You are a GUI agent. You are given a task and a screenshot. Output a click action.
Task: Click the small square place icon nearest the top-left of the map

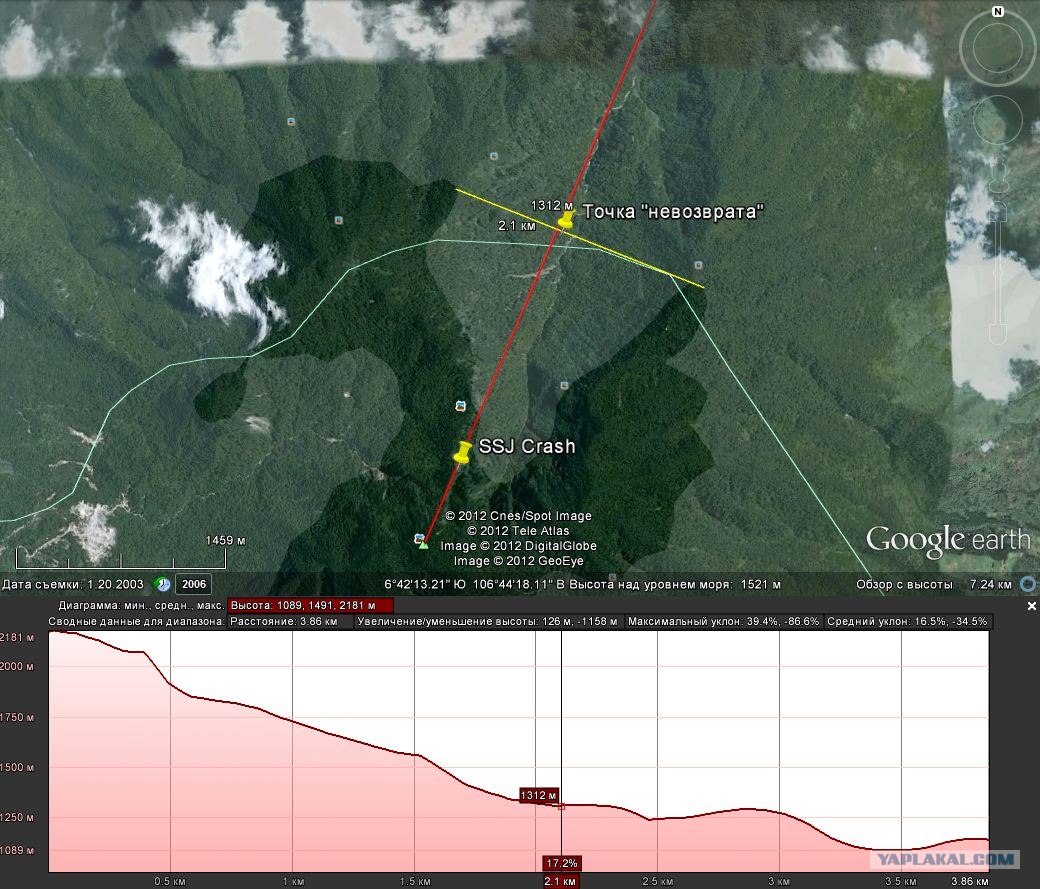coord(291,121)
